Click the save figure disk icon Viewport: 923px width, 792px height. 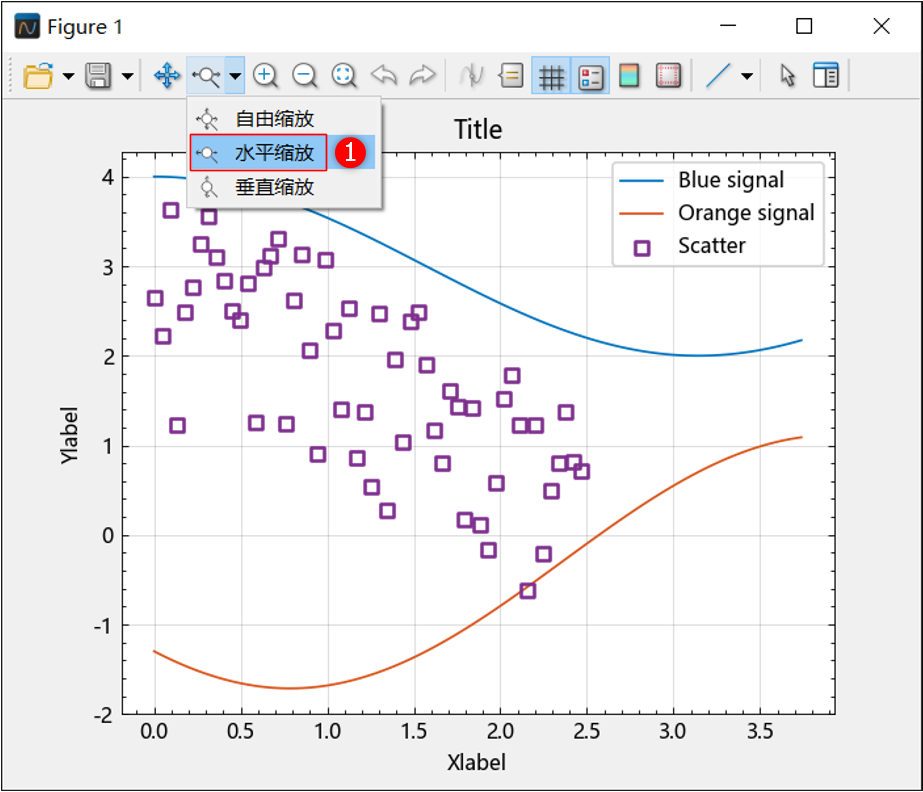(x=97, y=76)
